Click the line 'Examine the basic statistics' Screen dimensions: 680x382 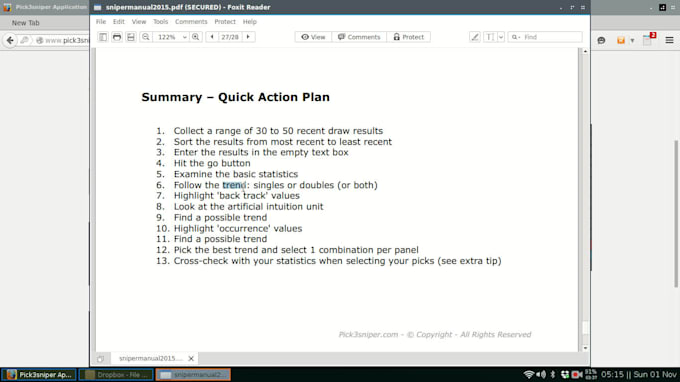point(236,174)
